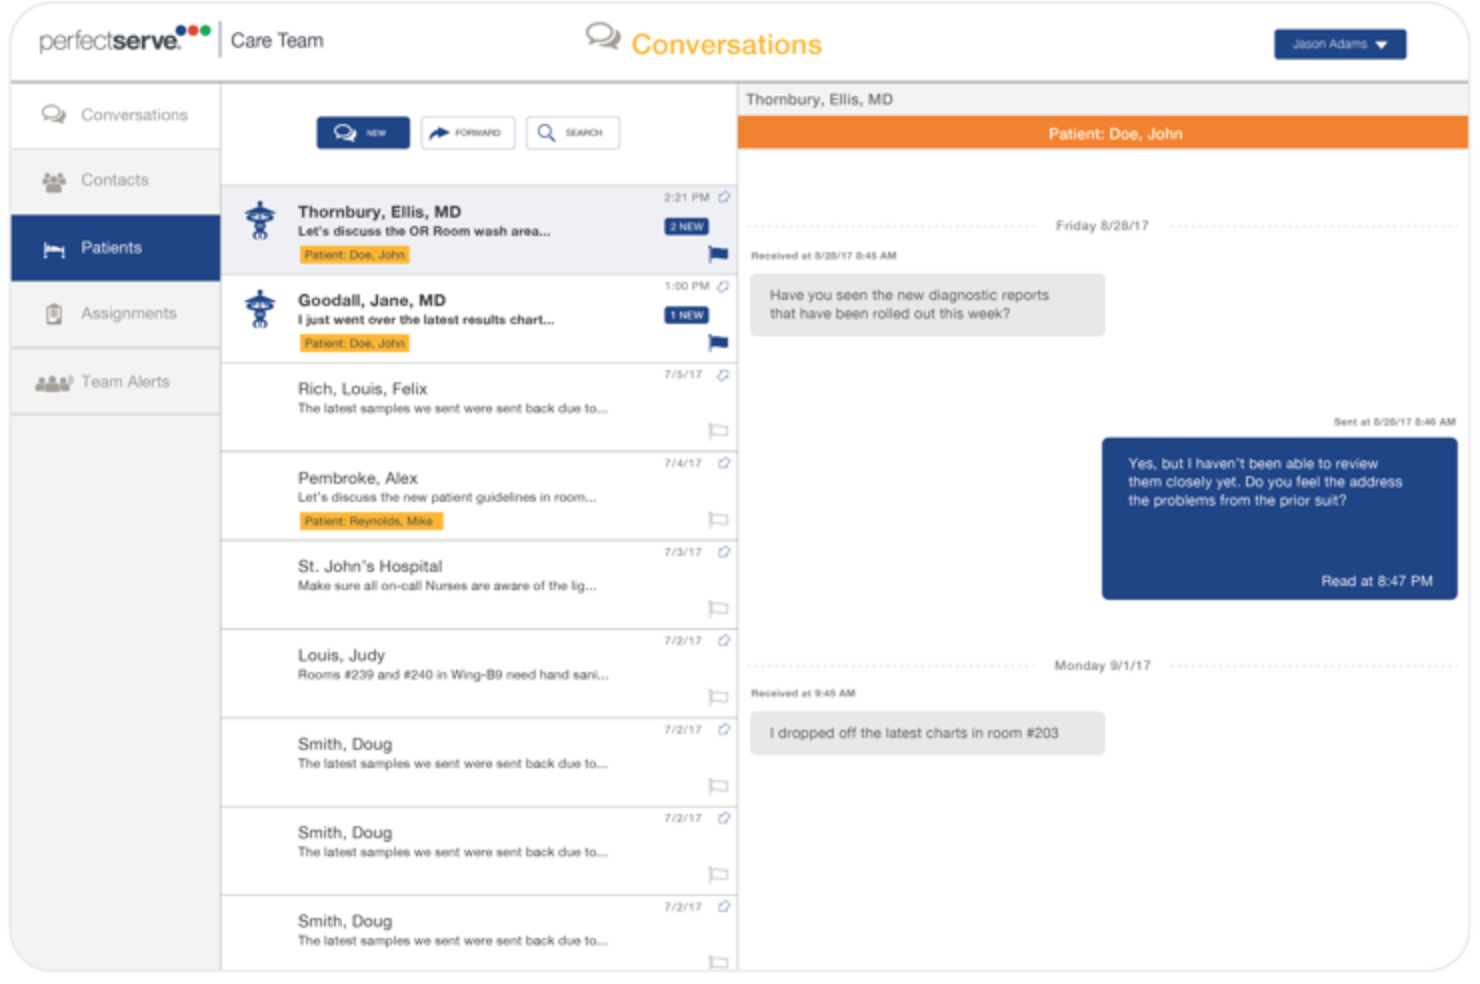Toggle the flag on Rich, Louis, Felix conversation

click(x=718, y=431)
